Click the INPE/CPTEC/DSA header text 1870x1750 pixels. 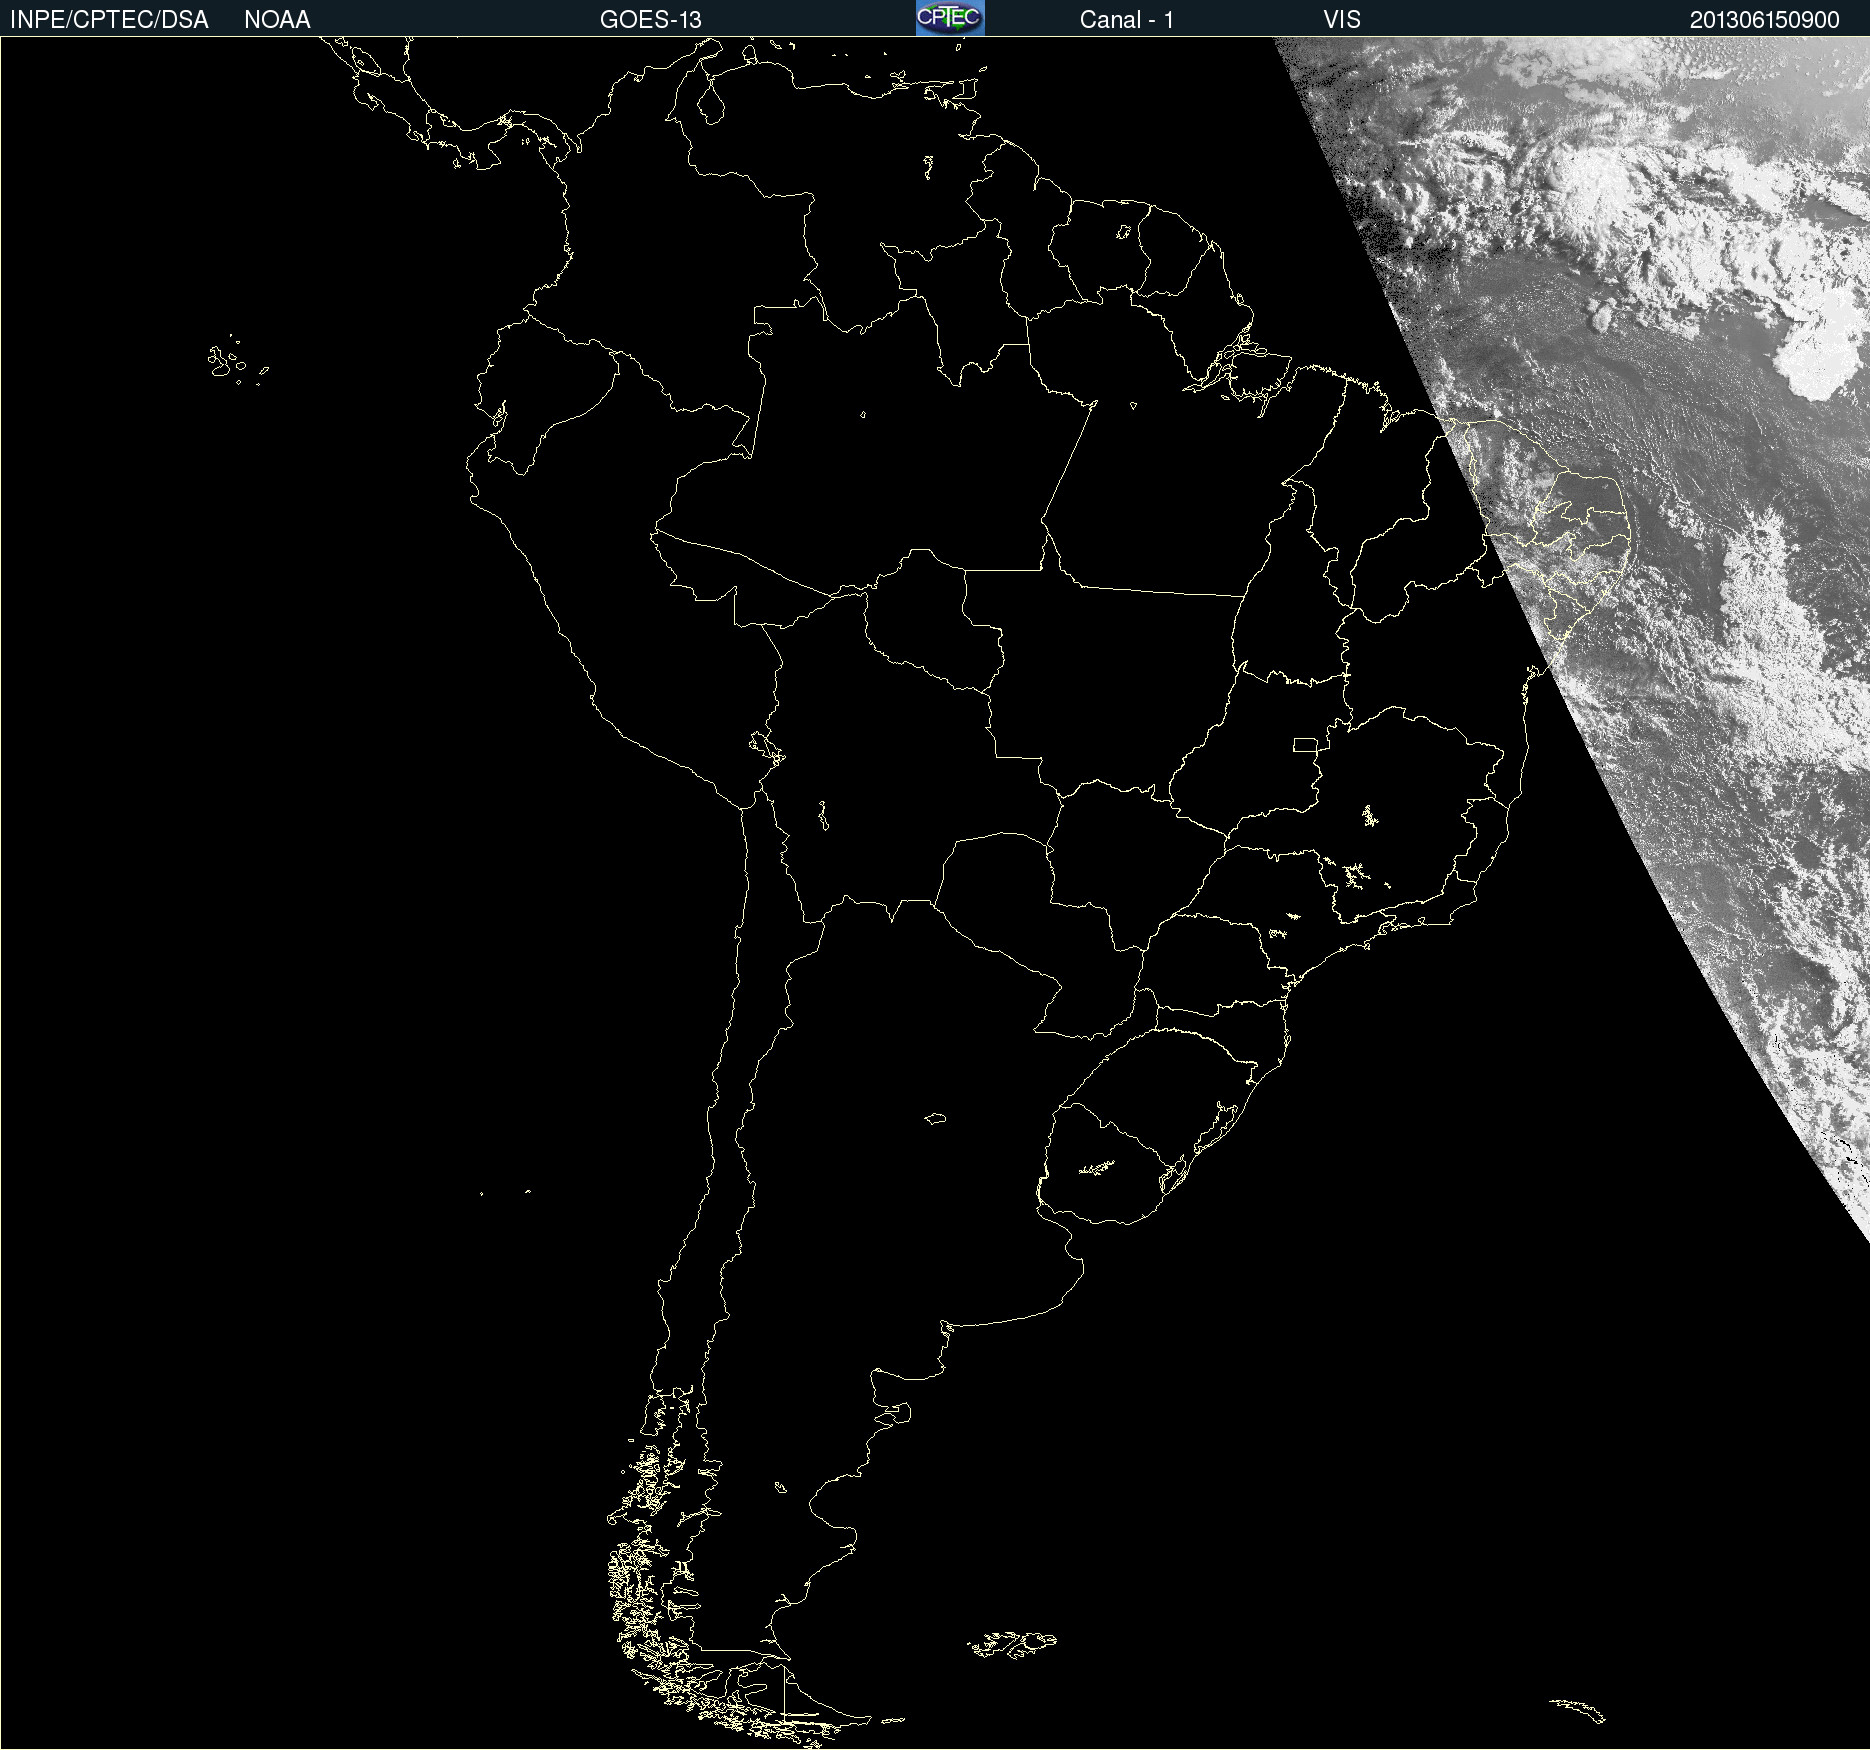(109, 20)
